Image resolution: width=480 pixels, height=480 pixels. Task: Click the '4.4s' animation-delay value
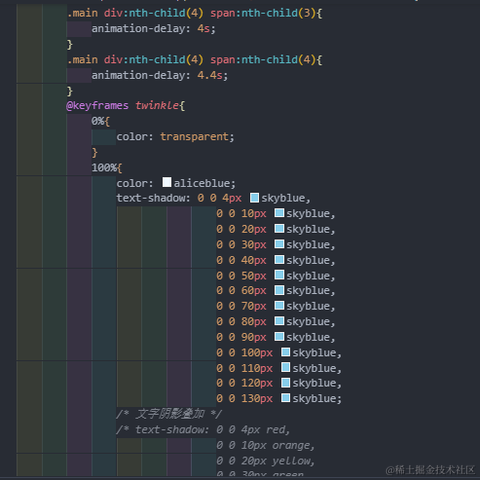[210, 75]
